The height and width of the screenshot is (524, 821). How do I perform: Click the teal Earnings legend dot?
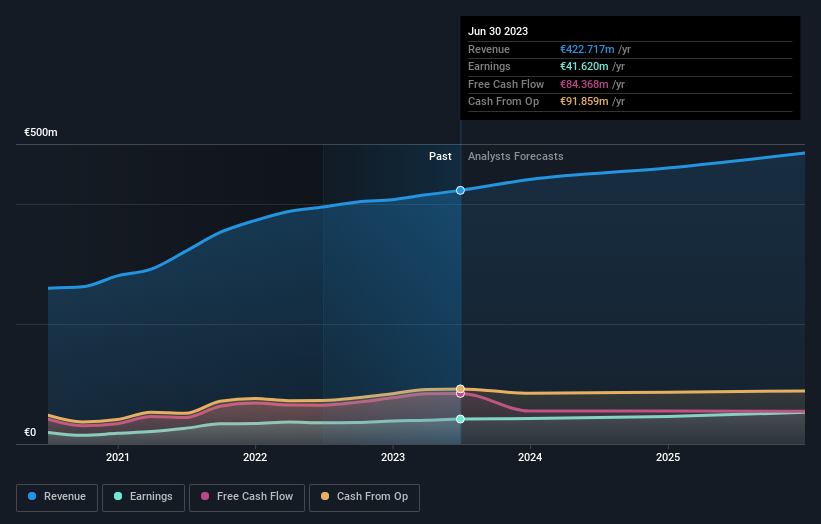[x=118, y=496]
